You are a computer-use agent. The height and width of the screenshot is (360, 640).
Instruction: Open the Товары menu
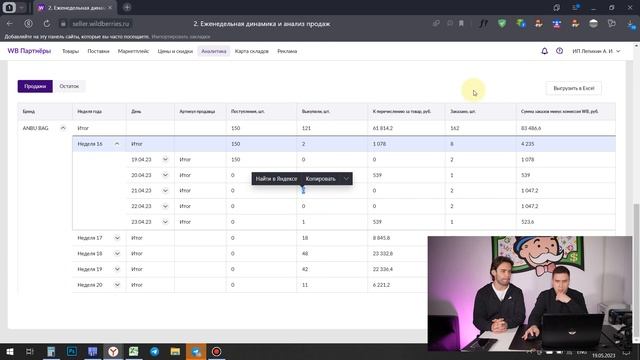pos(70,51)
